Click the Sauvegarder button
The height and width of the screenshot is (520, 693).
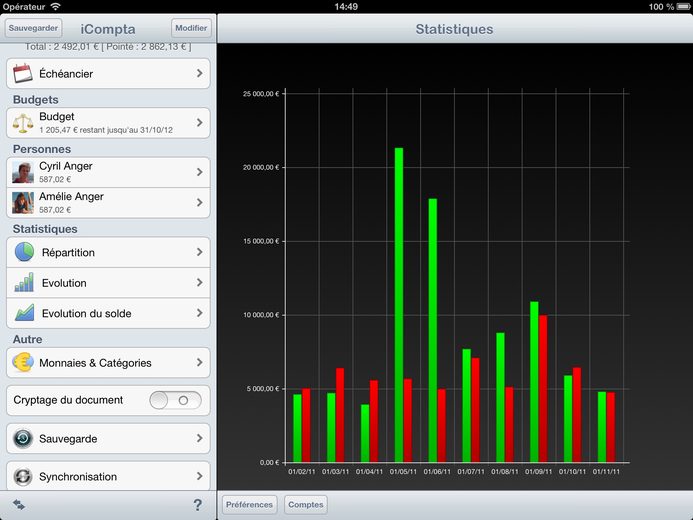tap(33, 28)
